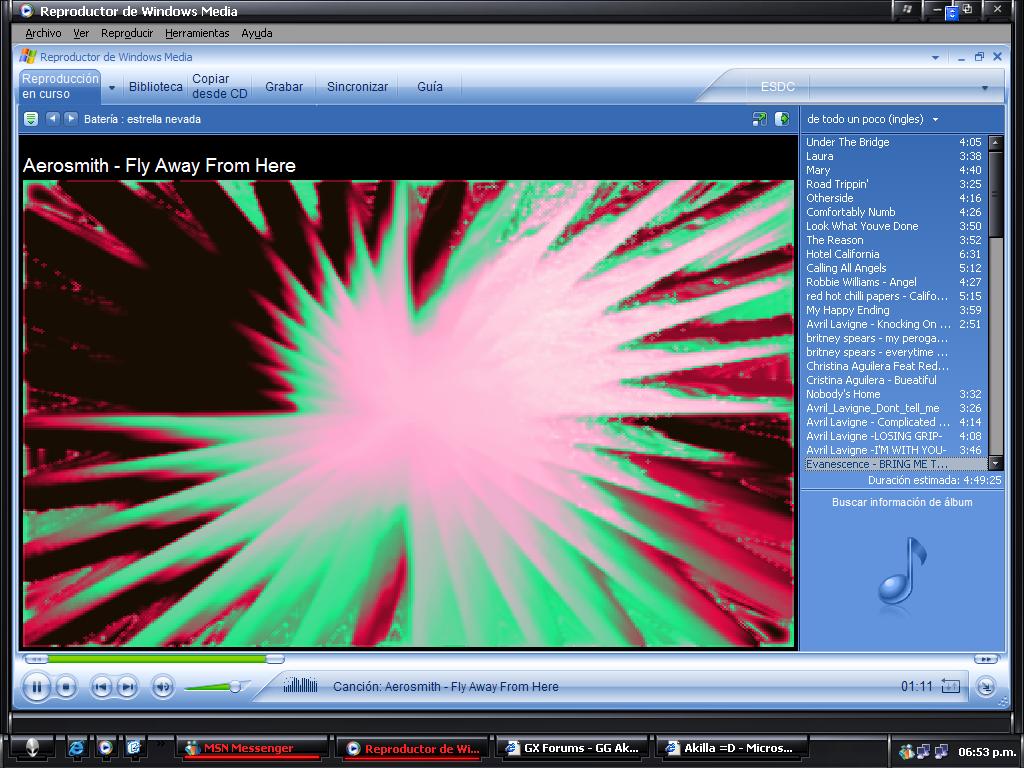Screen dimensions: 1024x768
Task: Open the Reproducir menu
Action: coord(127,33)
